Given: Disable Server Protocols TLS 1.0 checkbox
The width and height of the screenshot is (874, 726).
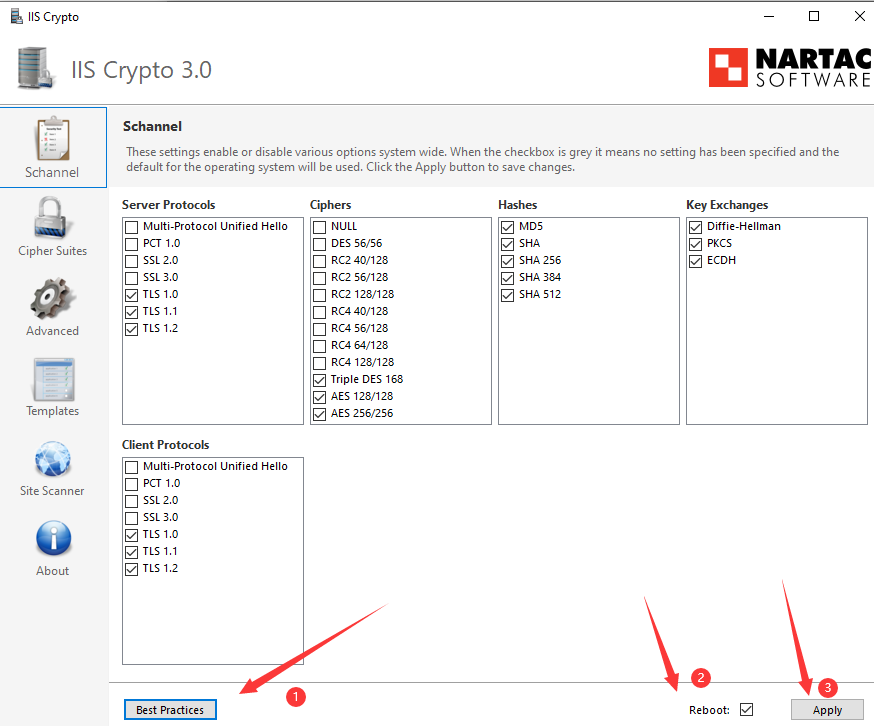Looking at the screenshot, I should pyautogui.click(x=132, y=295).
